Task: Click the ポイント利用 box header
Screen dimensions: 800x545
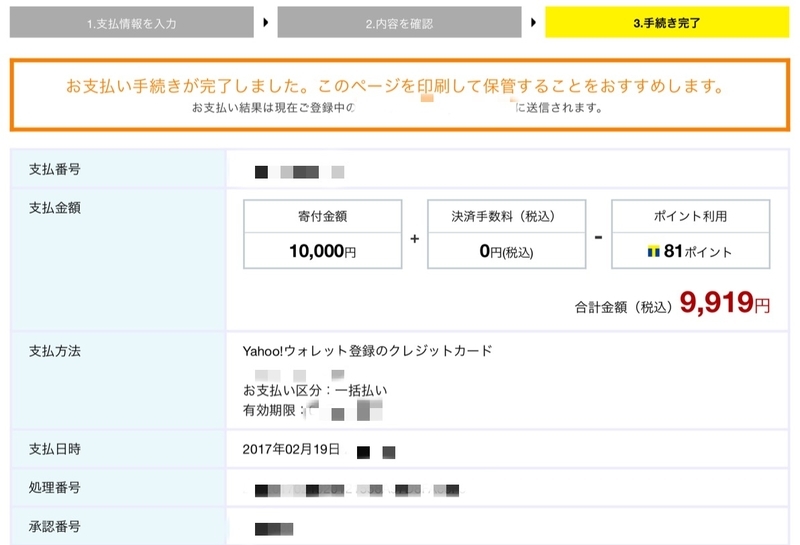Action: 690,216
